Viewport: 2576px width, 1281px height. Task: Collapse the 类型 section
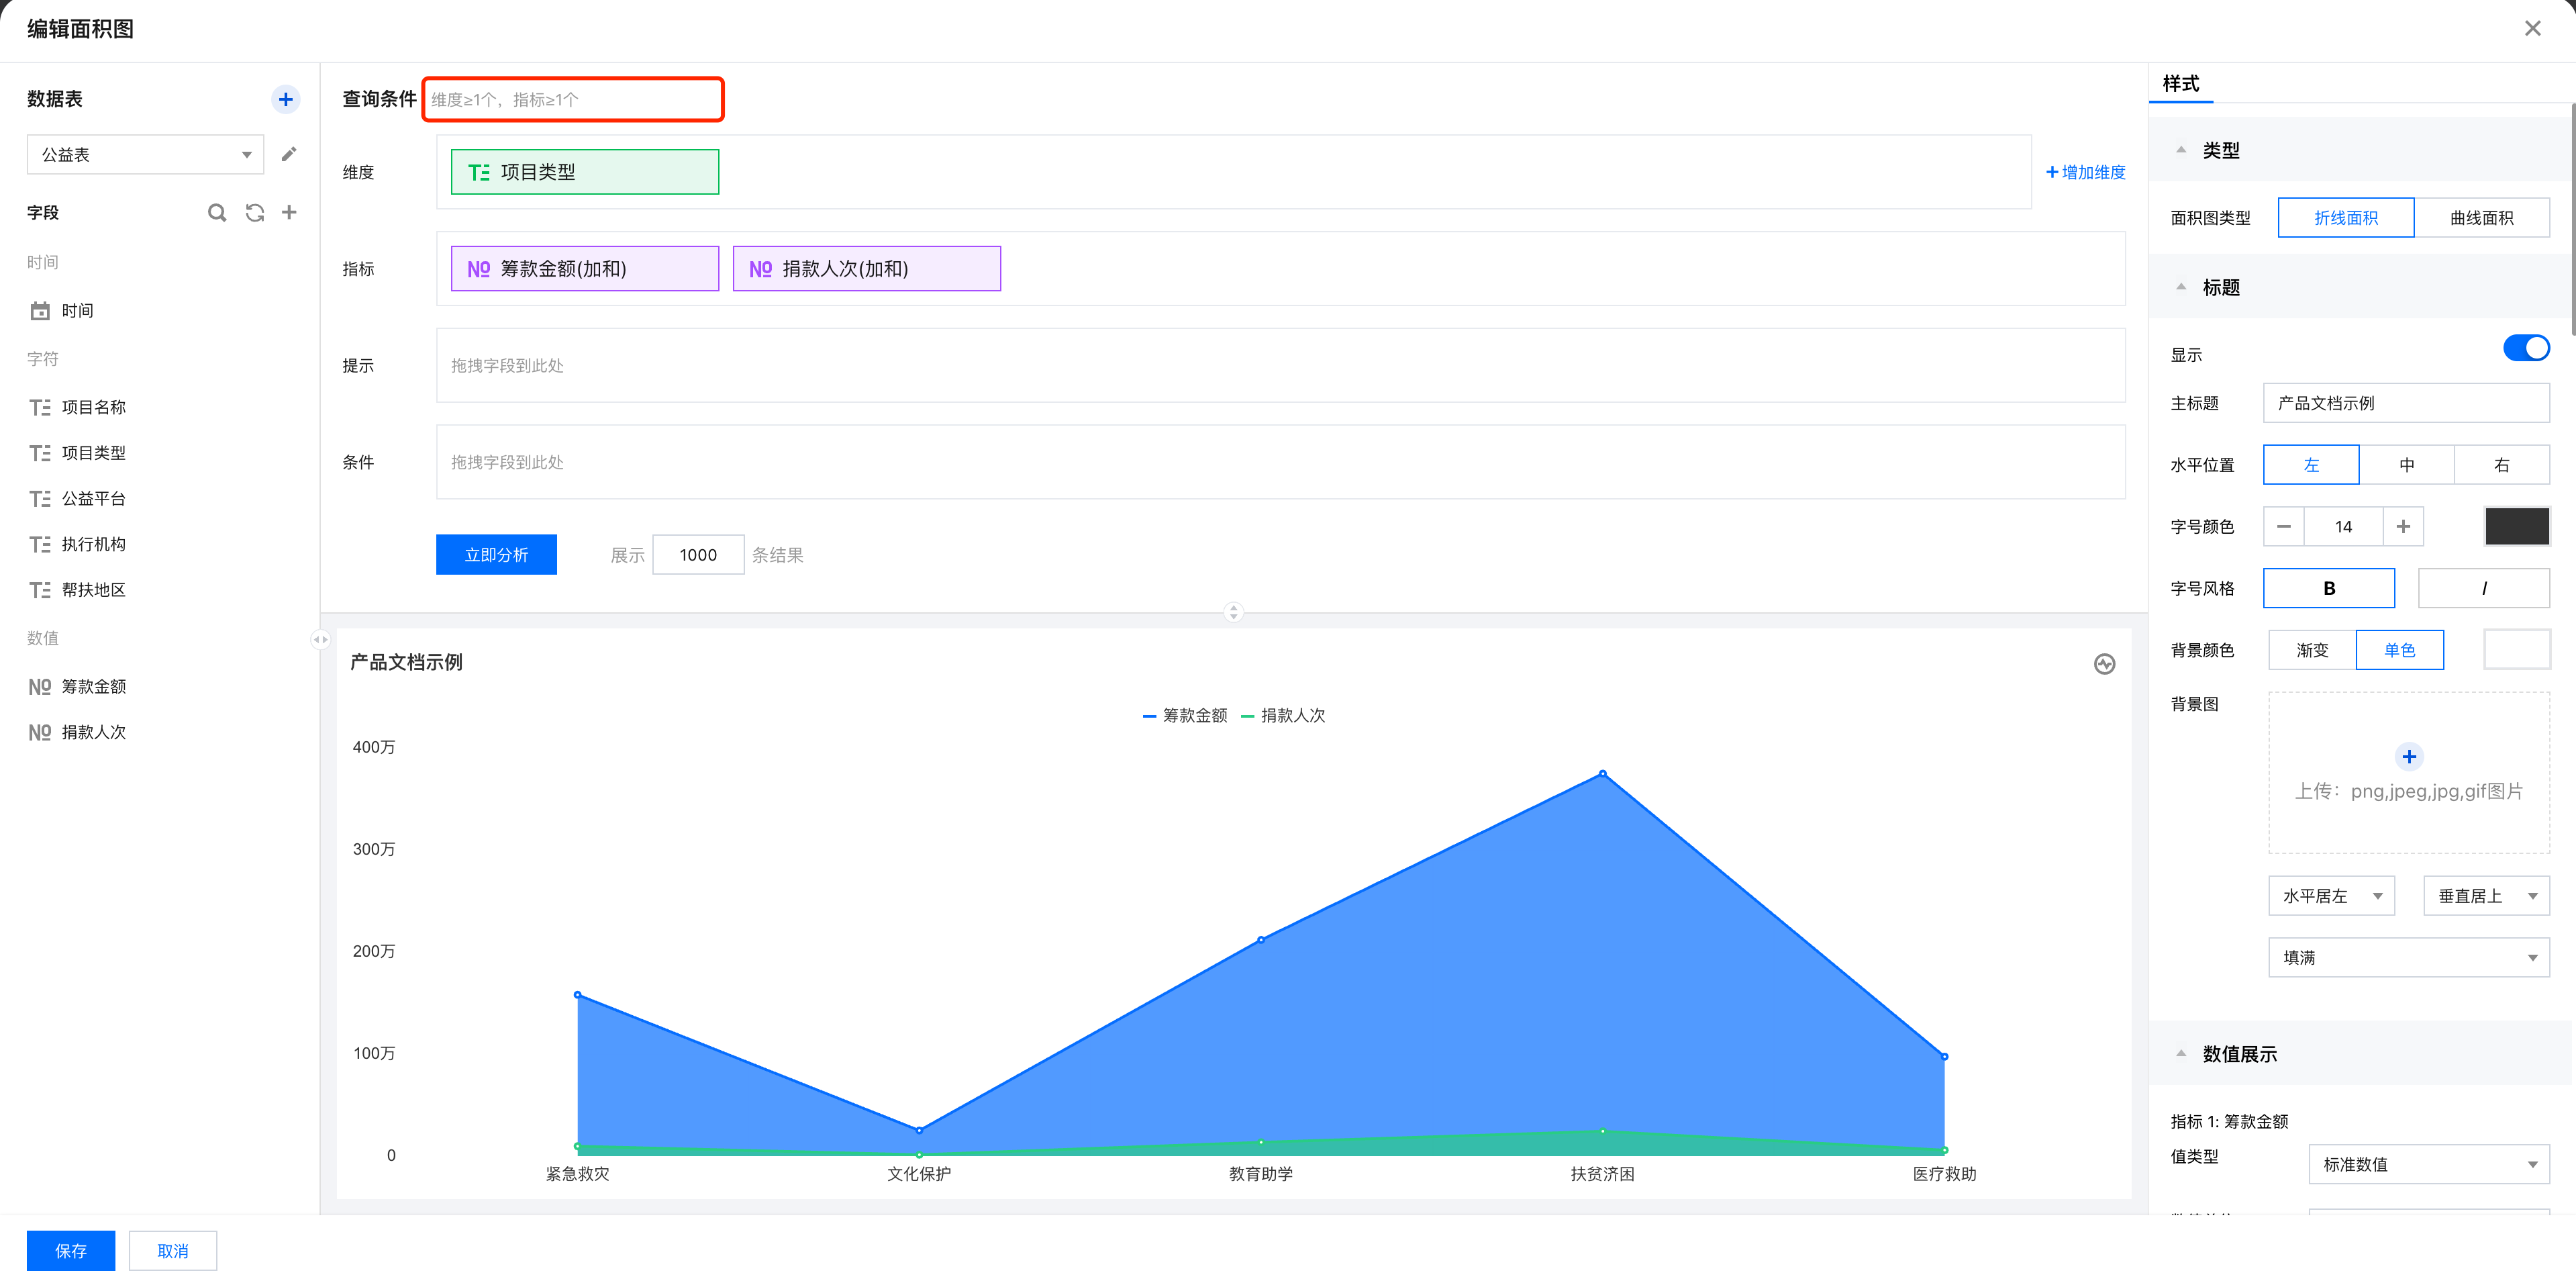2181,150
